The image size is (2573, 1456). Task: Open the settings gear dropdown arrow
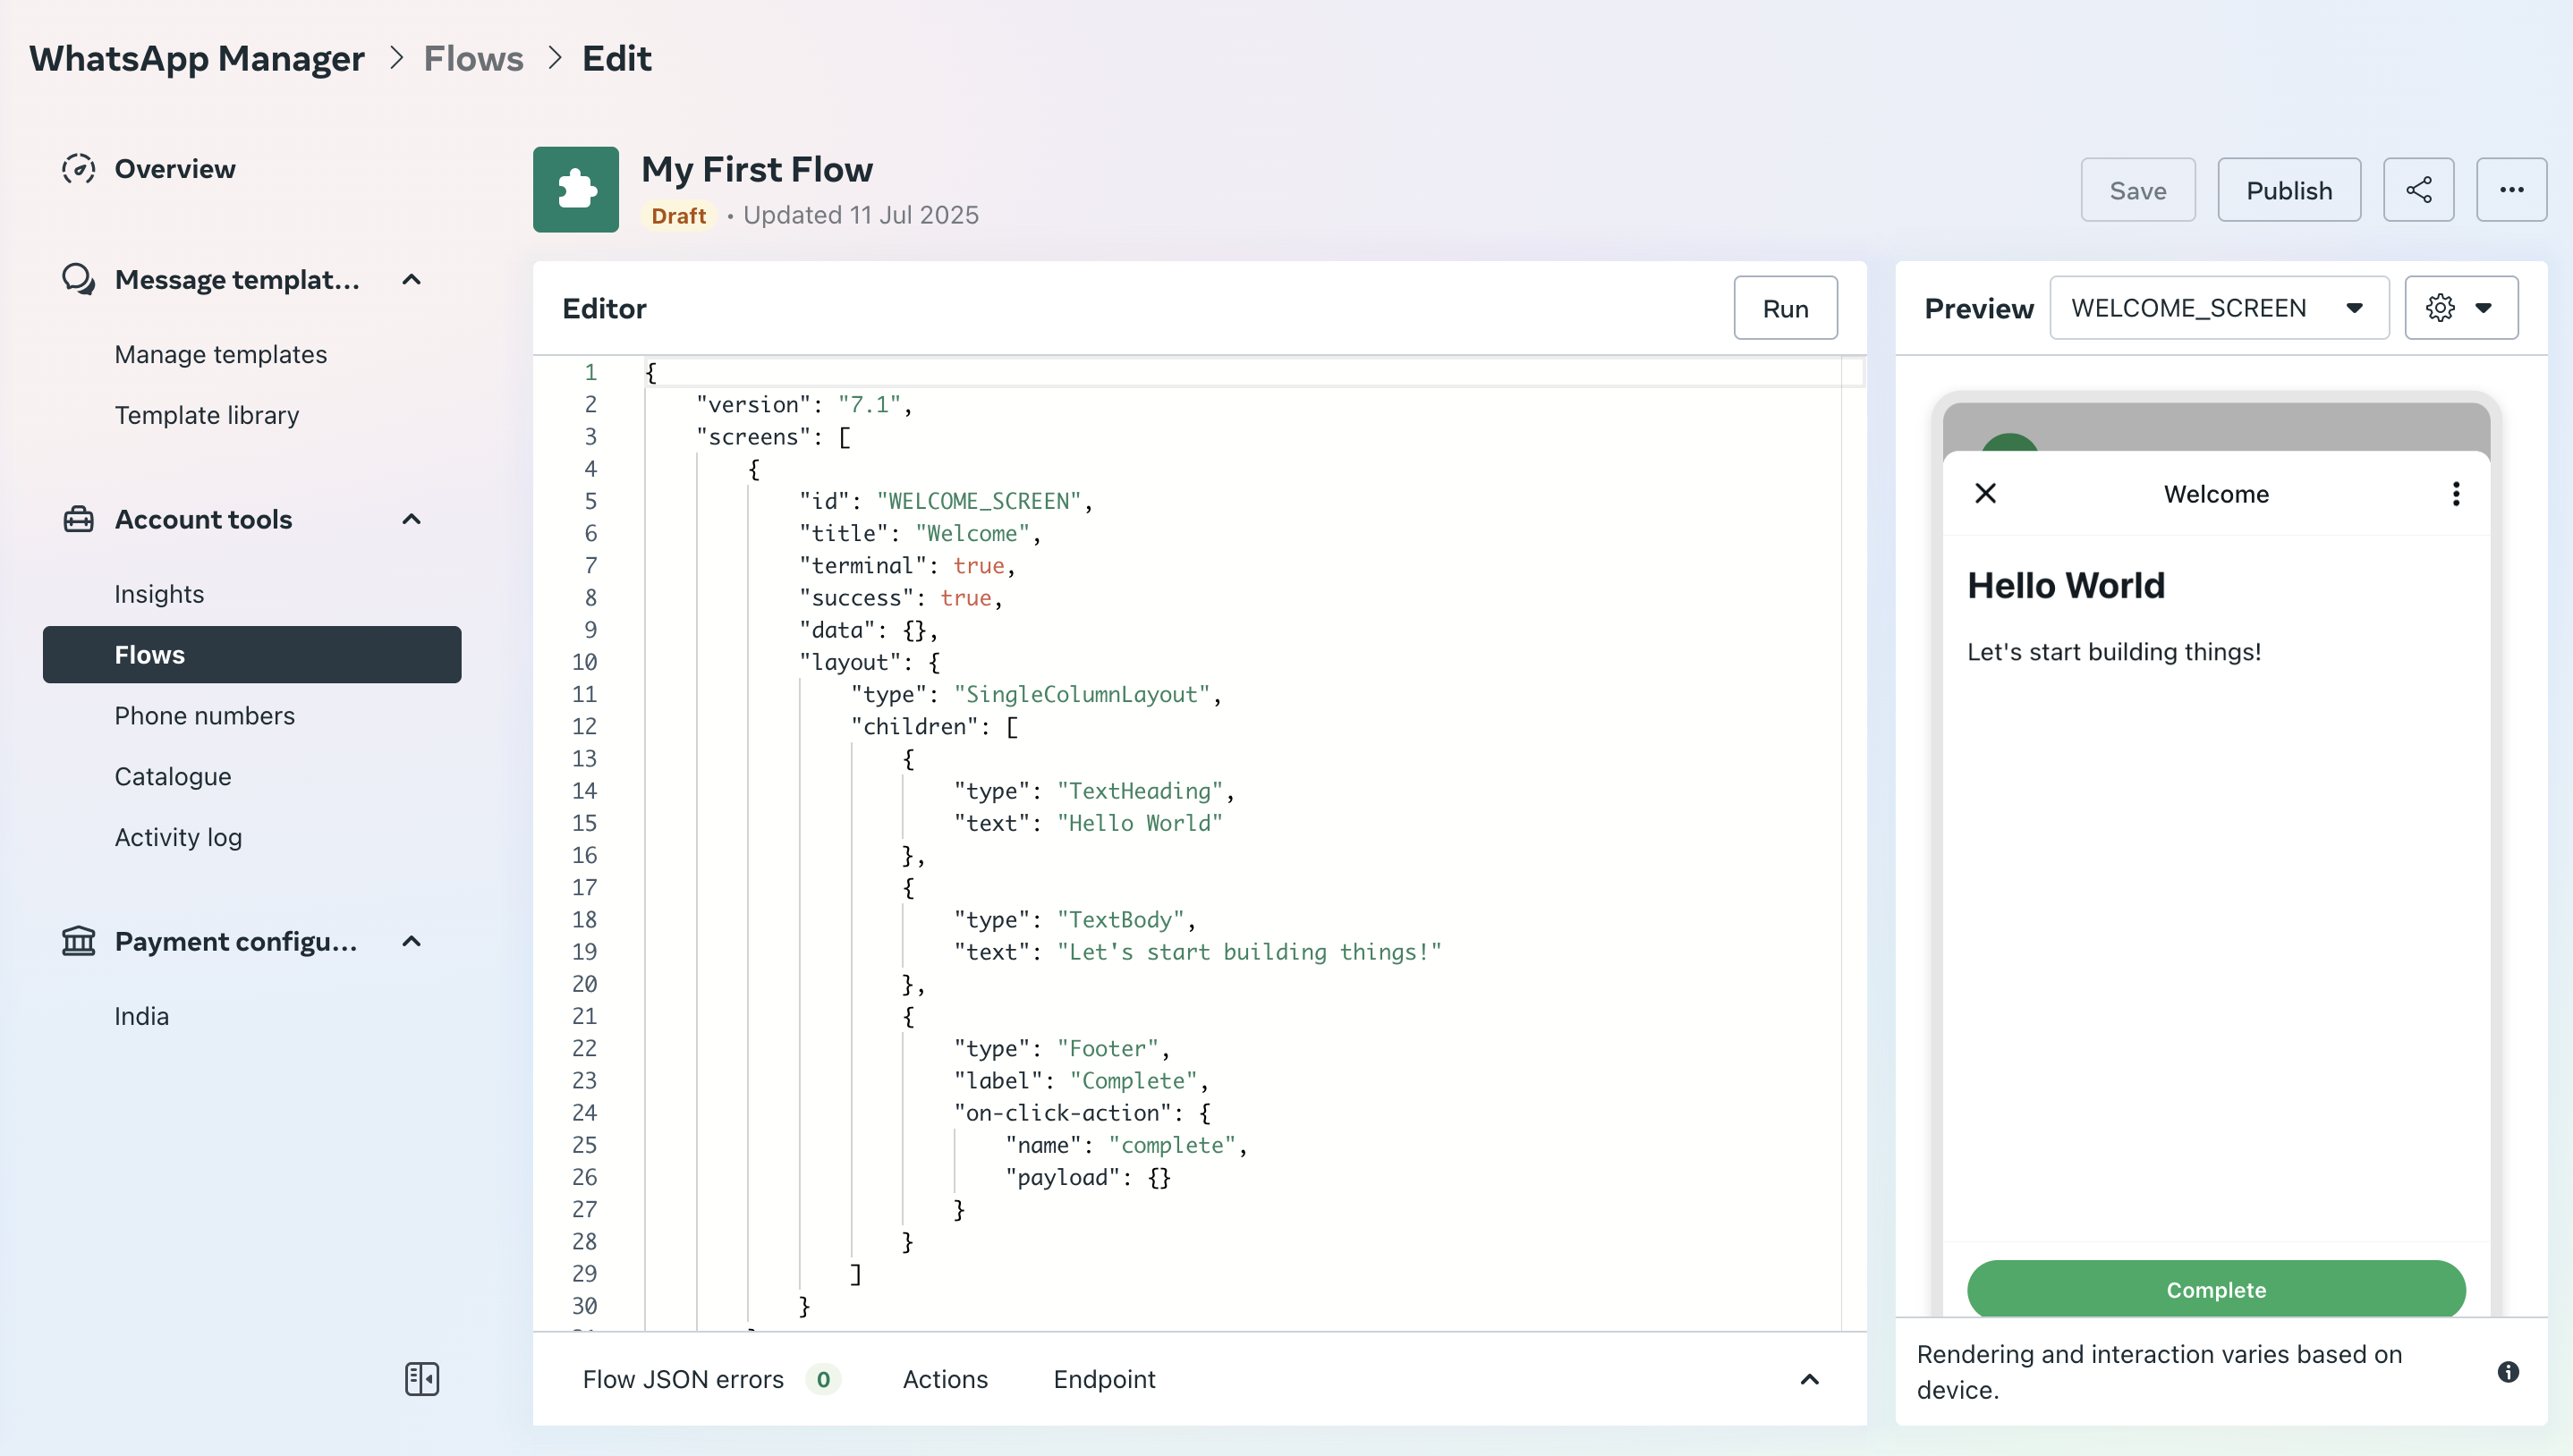tap(2483, 308)
